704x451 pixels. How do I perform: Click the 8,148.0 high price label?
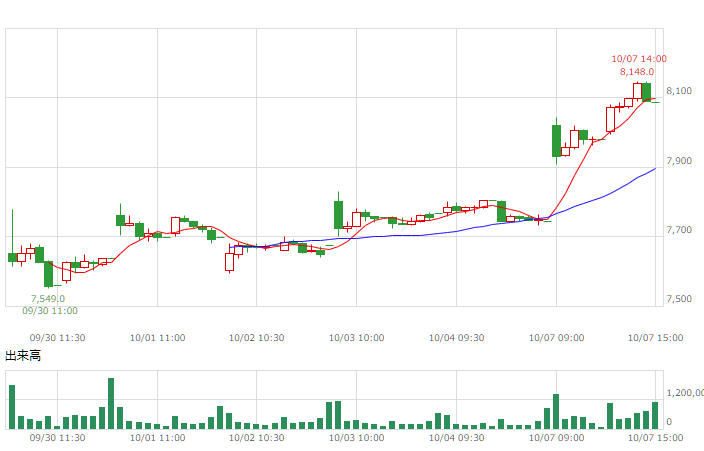(637, 72)
